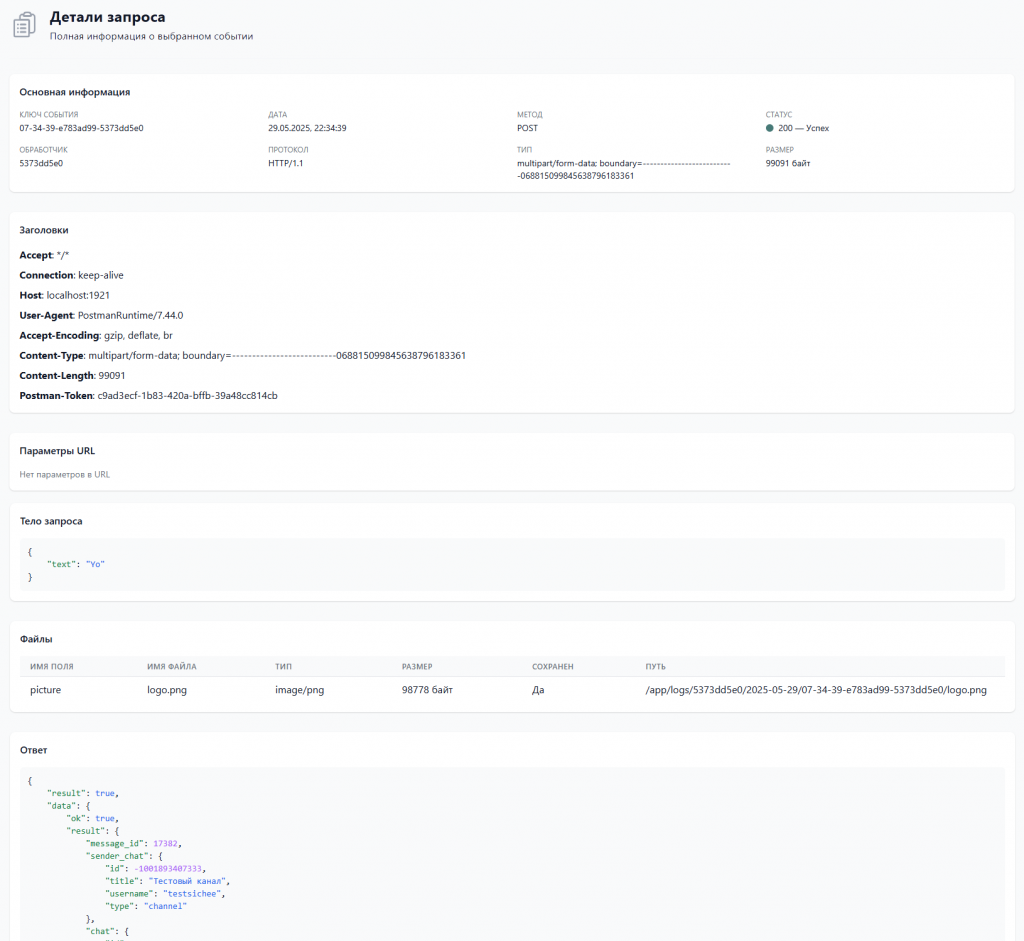This screenshot has width=1024, height=941.
Task: Open the saved file path /app/logs/…/logo.png
Action: click(x=816, y=690)
